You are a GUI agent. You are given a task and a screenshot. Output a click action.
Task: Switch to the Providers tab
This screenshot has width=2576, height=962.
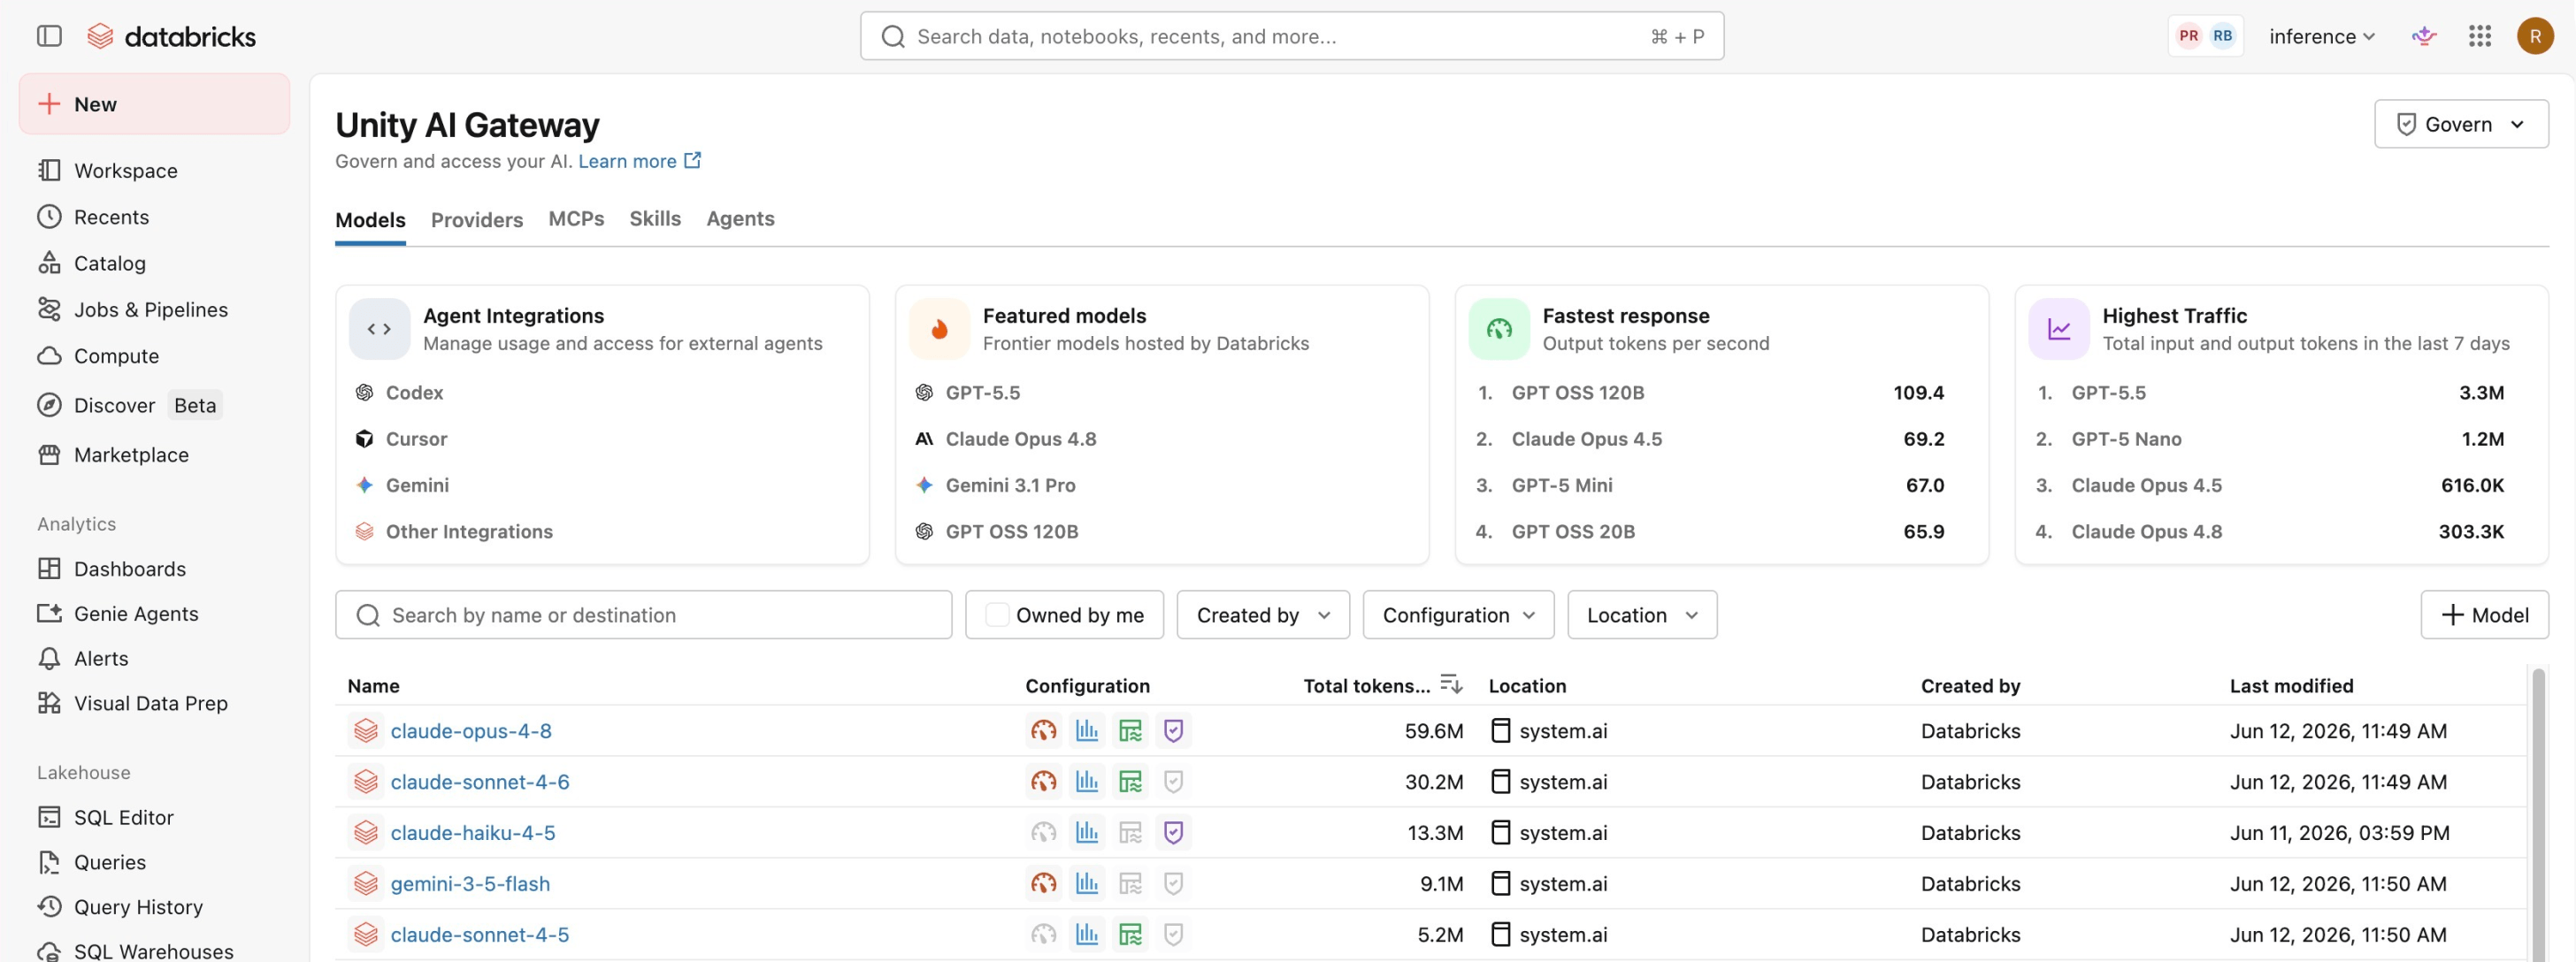[477, 220]
